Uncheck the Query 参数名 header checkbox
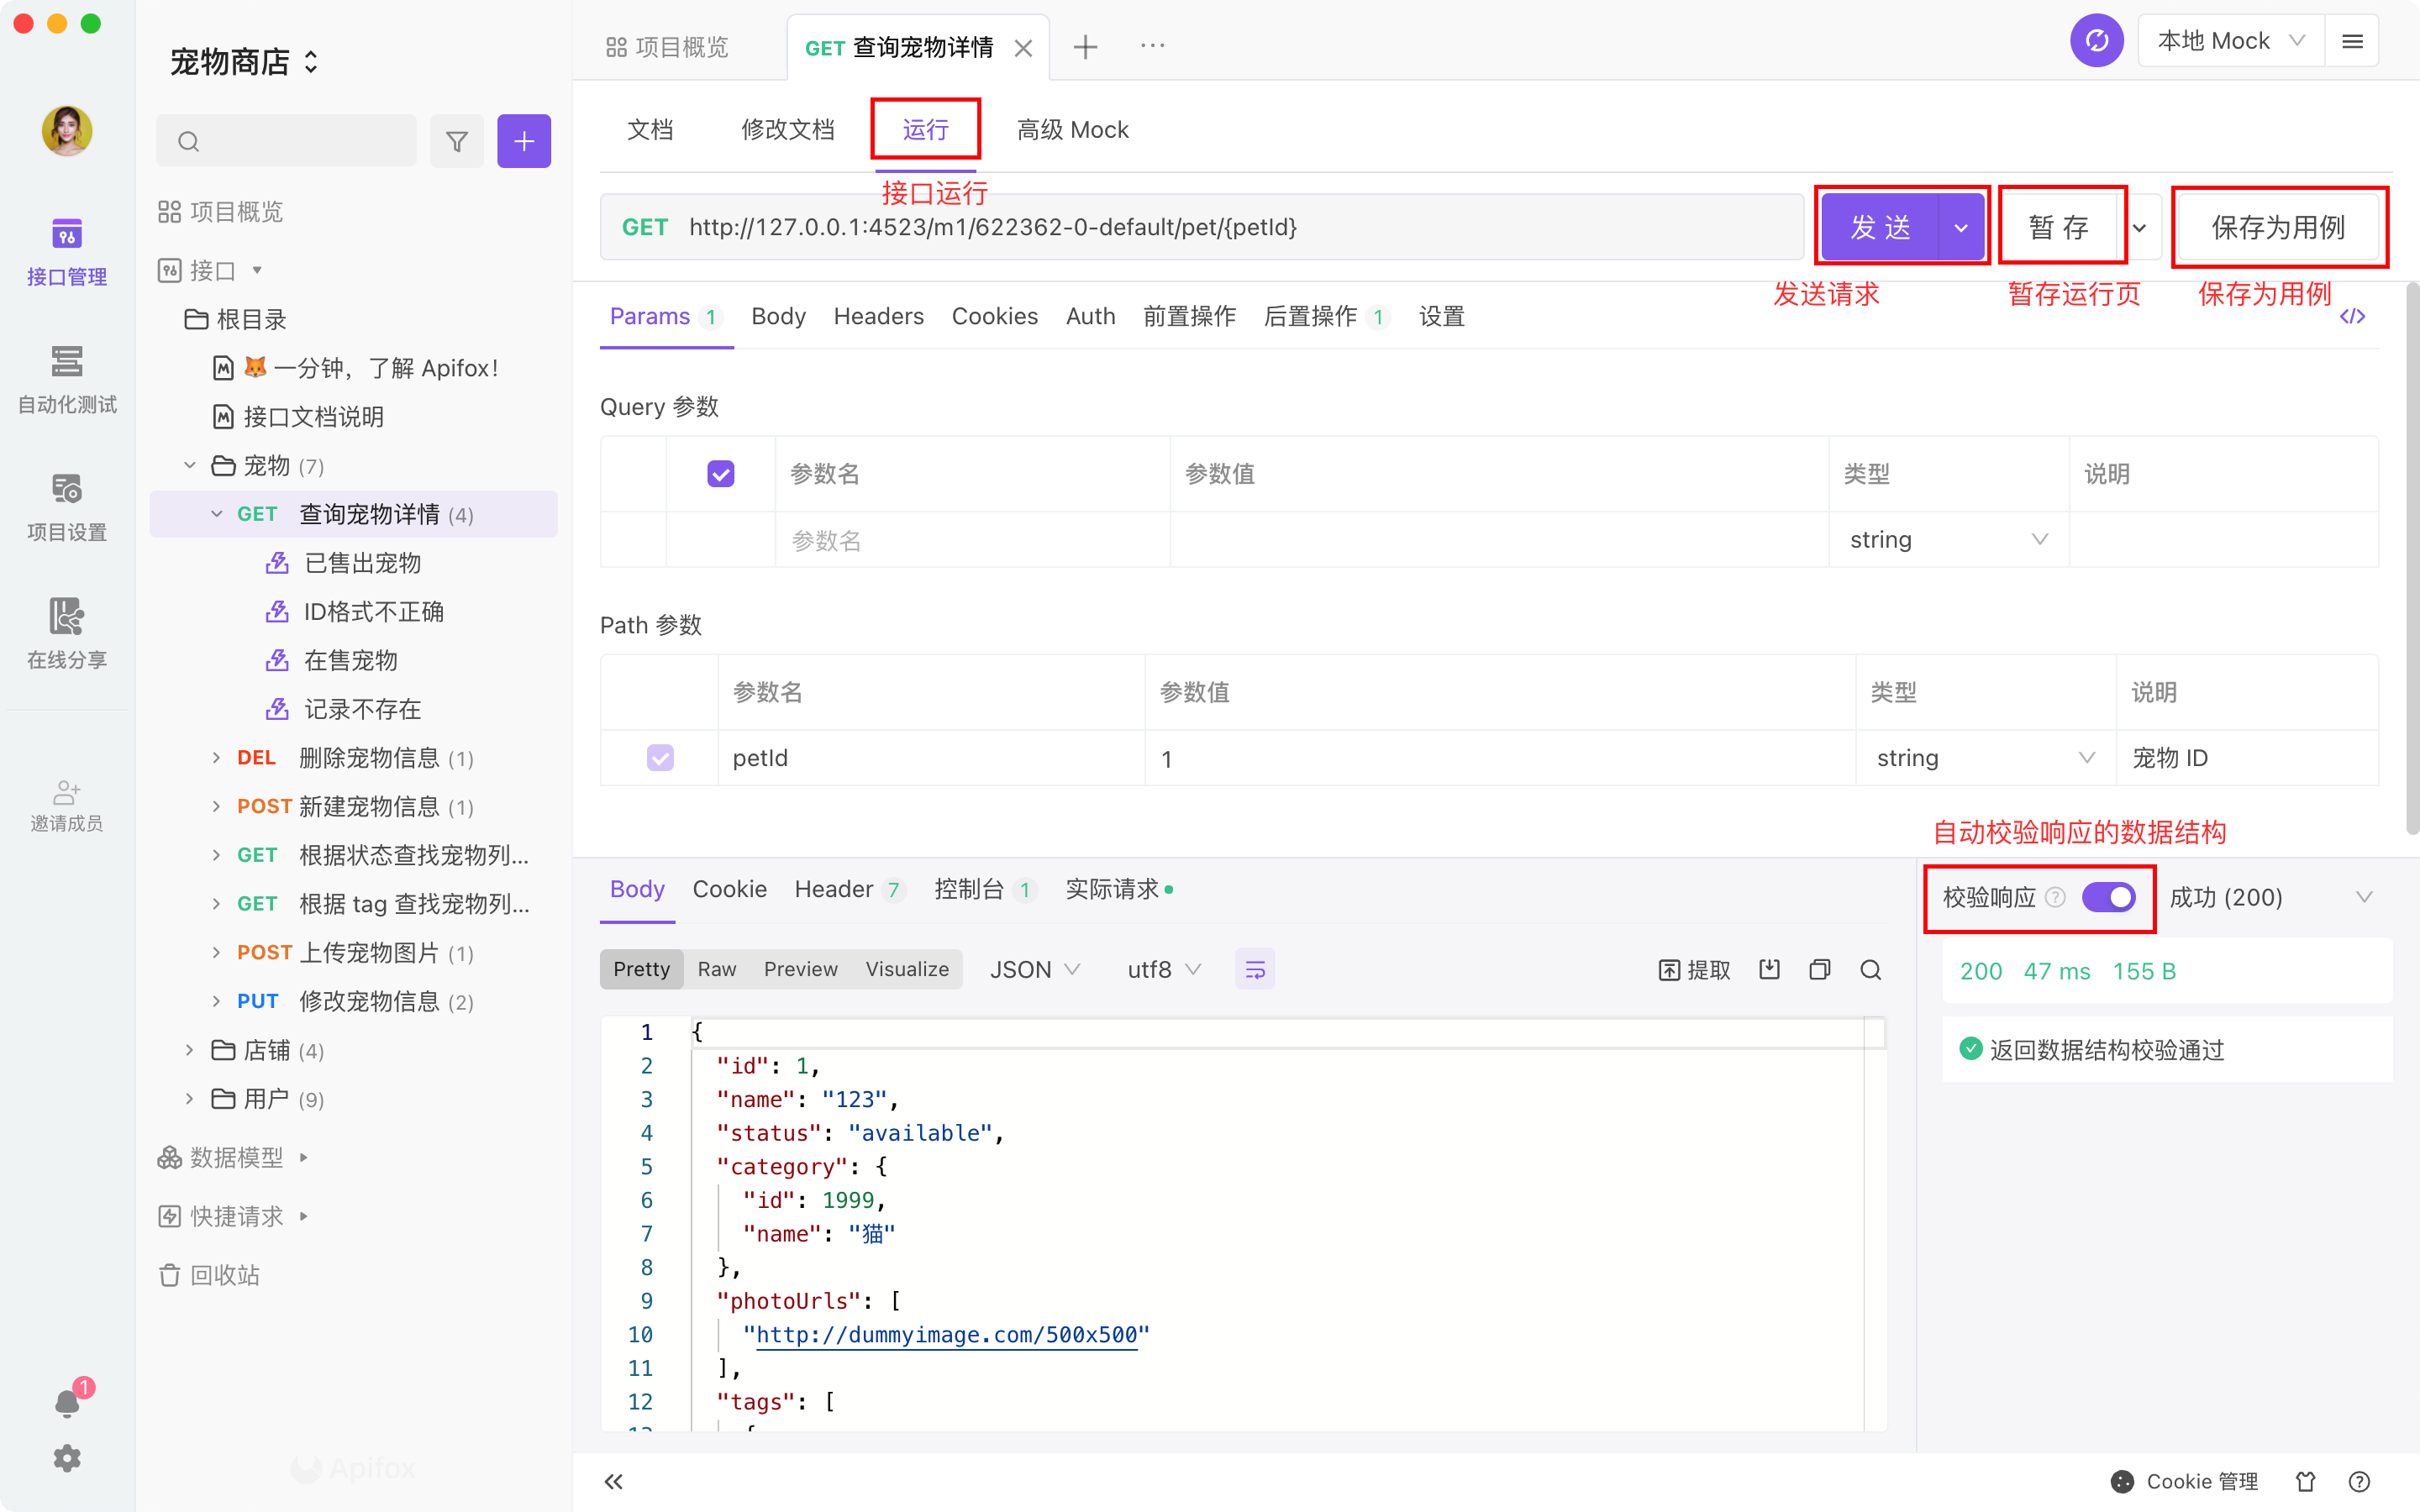The height and width of the screenshot is (1512, 2420). [721, 473]
